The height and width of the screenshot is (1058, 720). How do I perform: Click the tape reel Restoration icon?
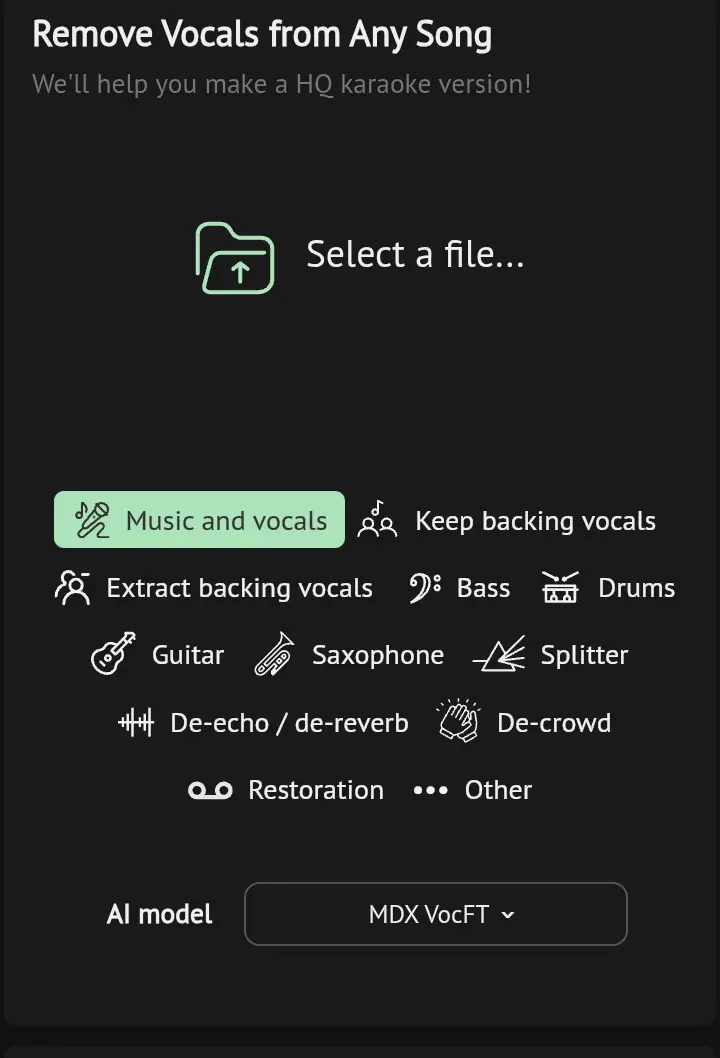tap(211, 790)
